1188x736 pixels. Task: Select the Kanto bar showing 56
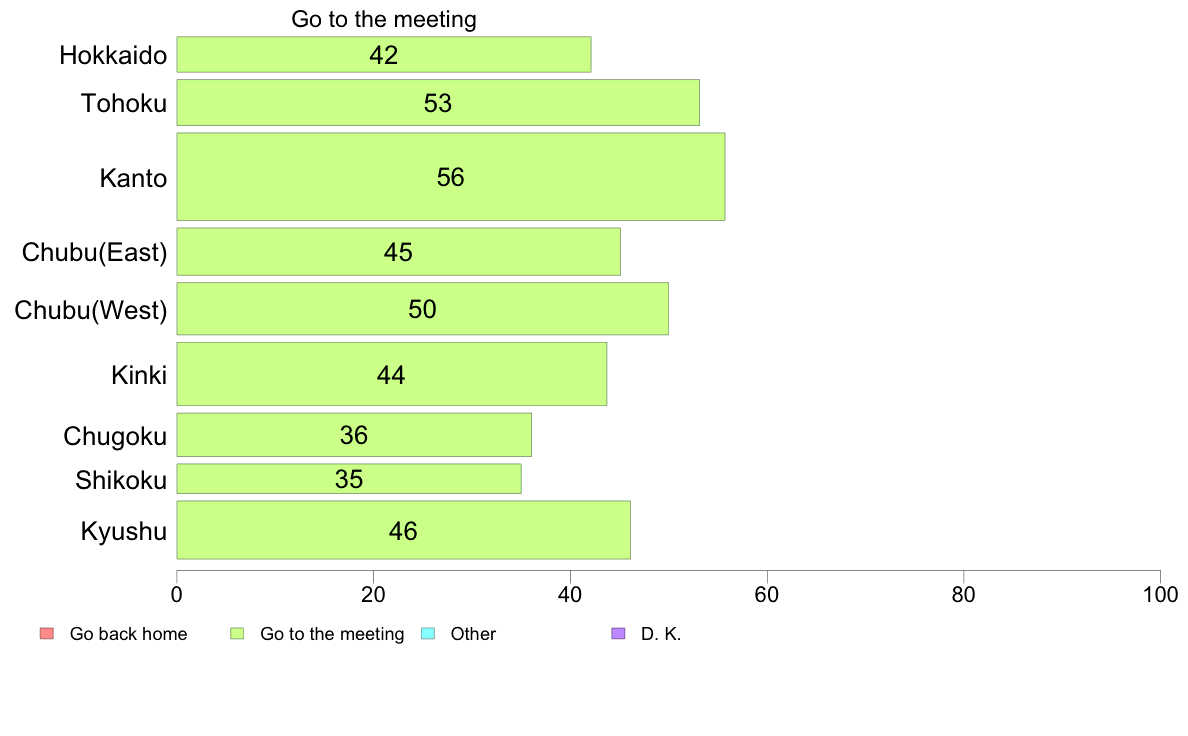pyautogui.click(x=451, y=177)
